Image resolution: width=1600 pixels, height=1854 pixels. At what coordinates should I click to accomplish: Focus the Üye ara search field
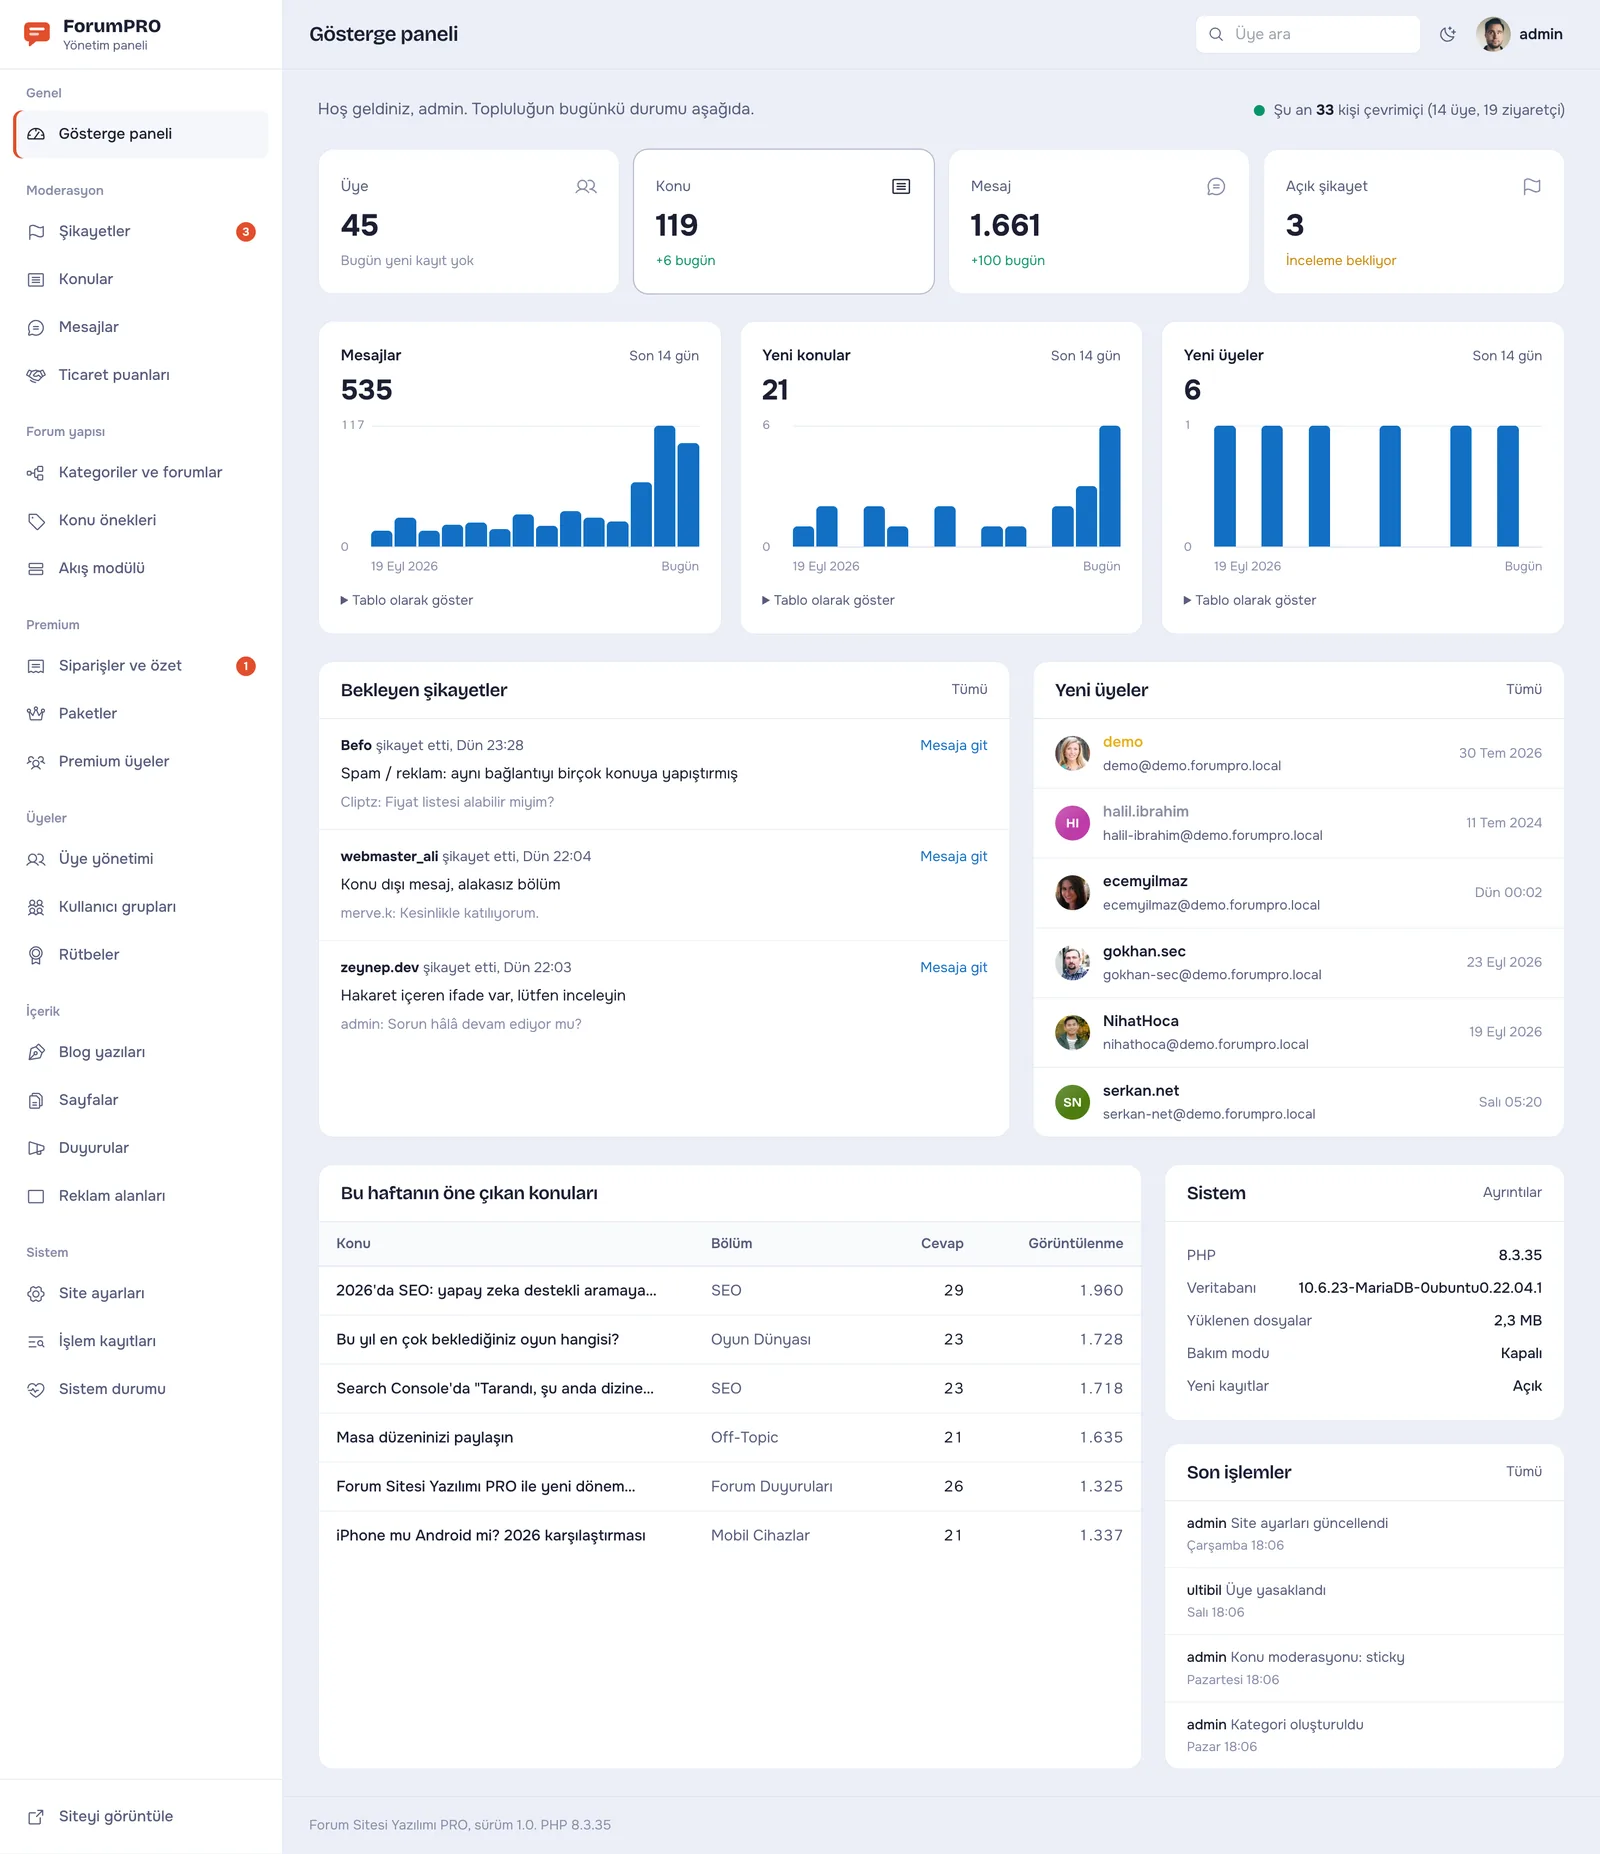click(1308, 34)
